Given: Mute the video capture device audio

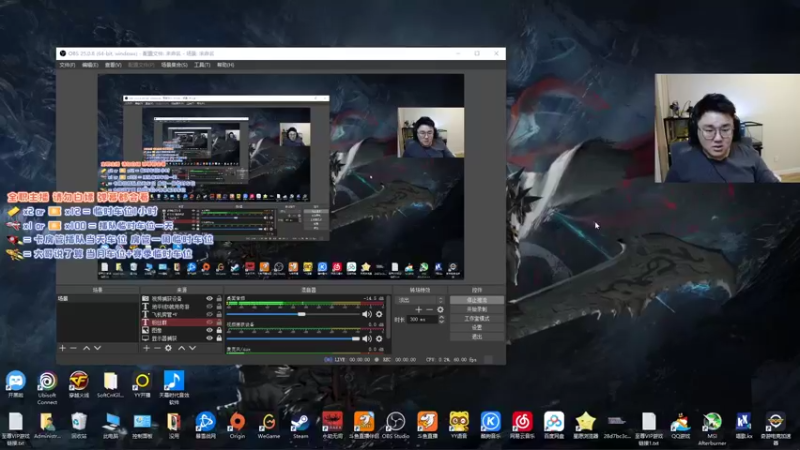Looking at the screenshot, I should click(367, 338).
